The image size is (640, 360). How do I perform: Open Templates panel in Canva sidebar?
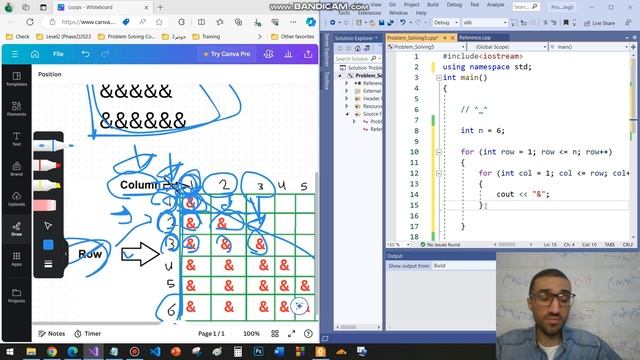[16, 79]
